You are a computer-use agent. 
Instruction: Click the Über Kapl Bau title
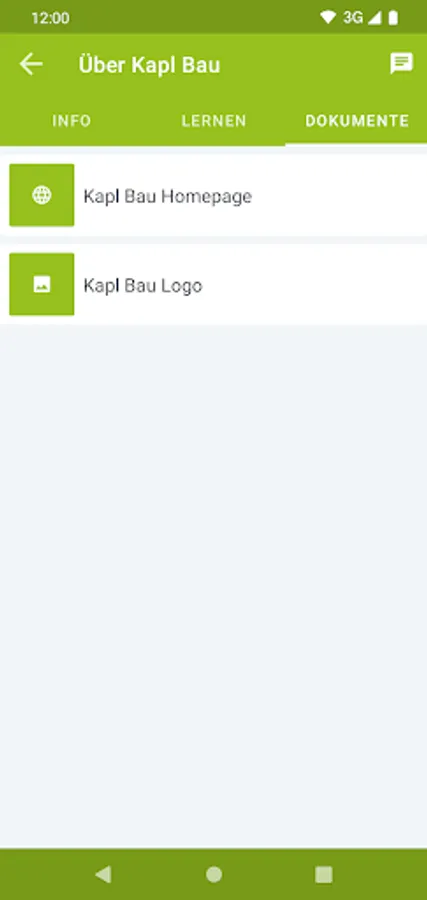pyautogui.click(x=149, y=65)
